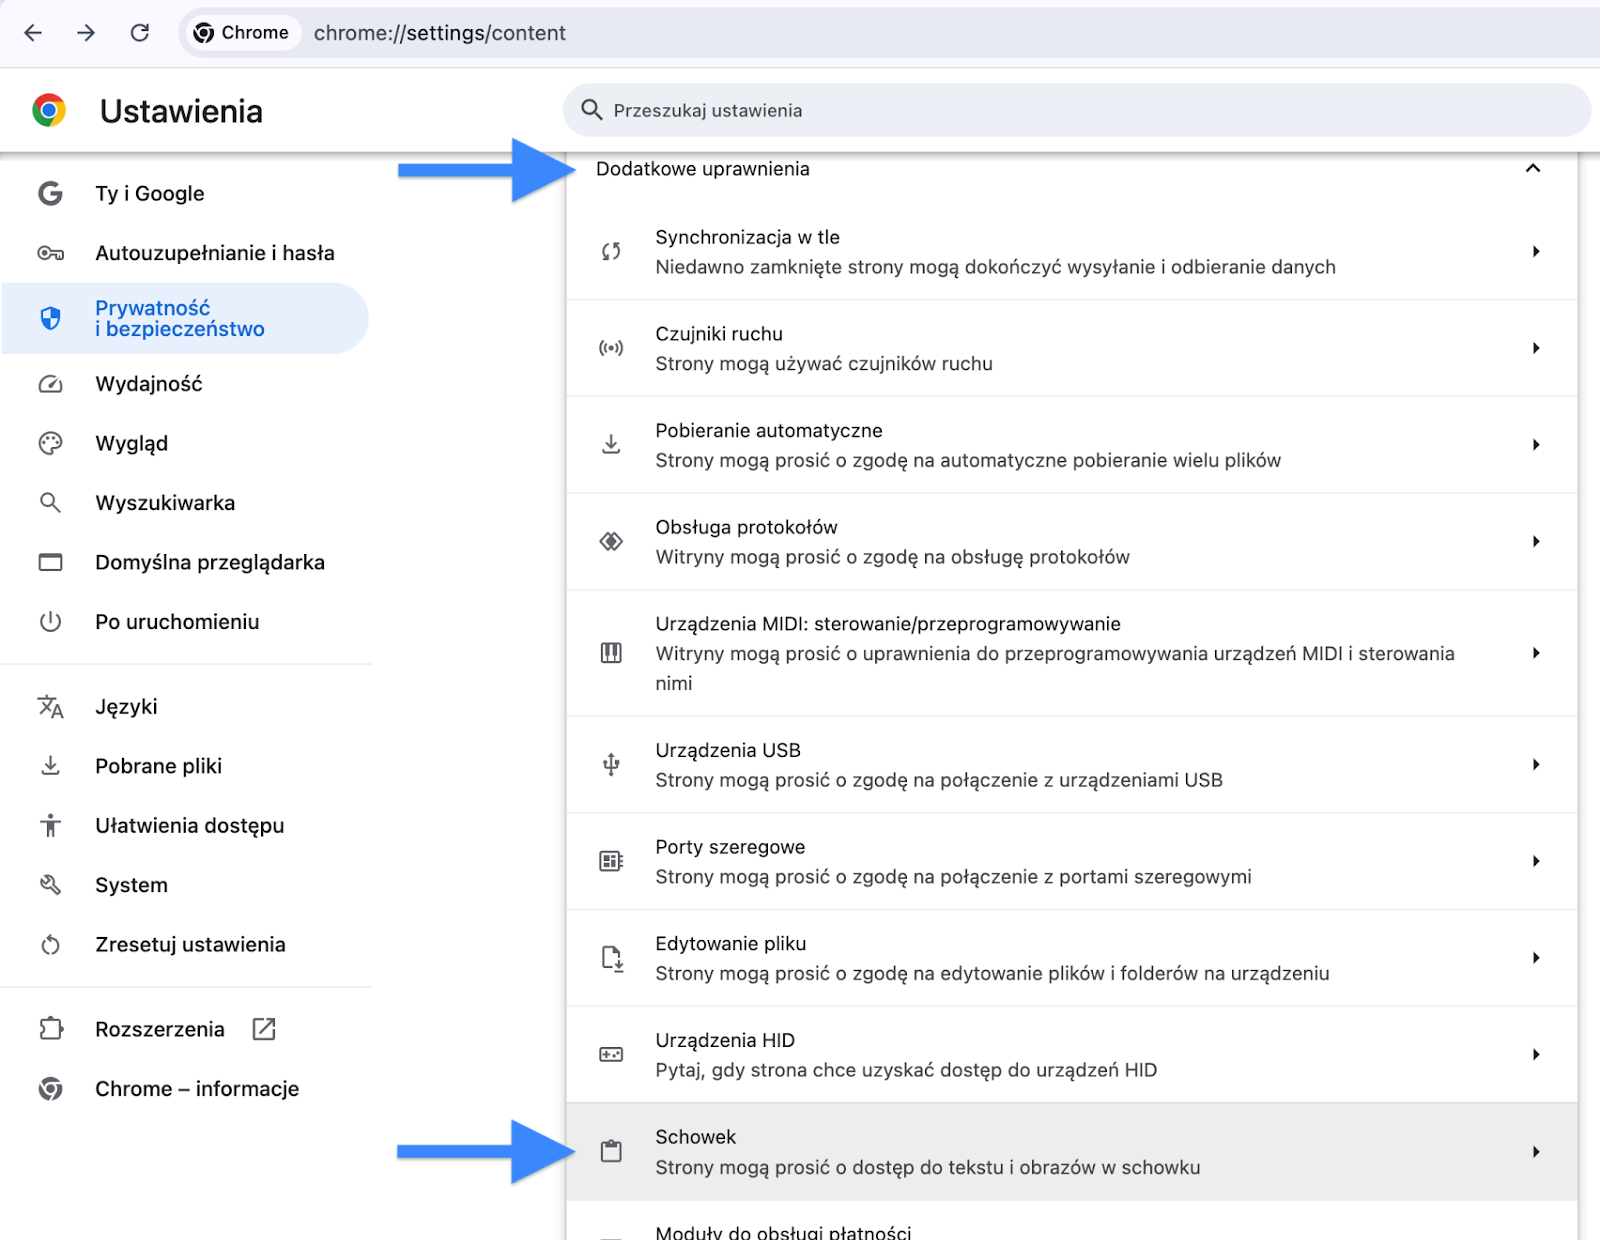Click the sensor icon for Czujniki ruchu
Image resolution: width=1600 pixels, height=1240 pixels.
pos(611,348)
